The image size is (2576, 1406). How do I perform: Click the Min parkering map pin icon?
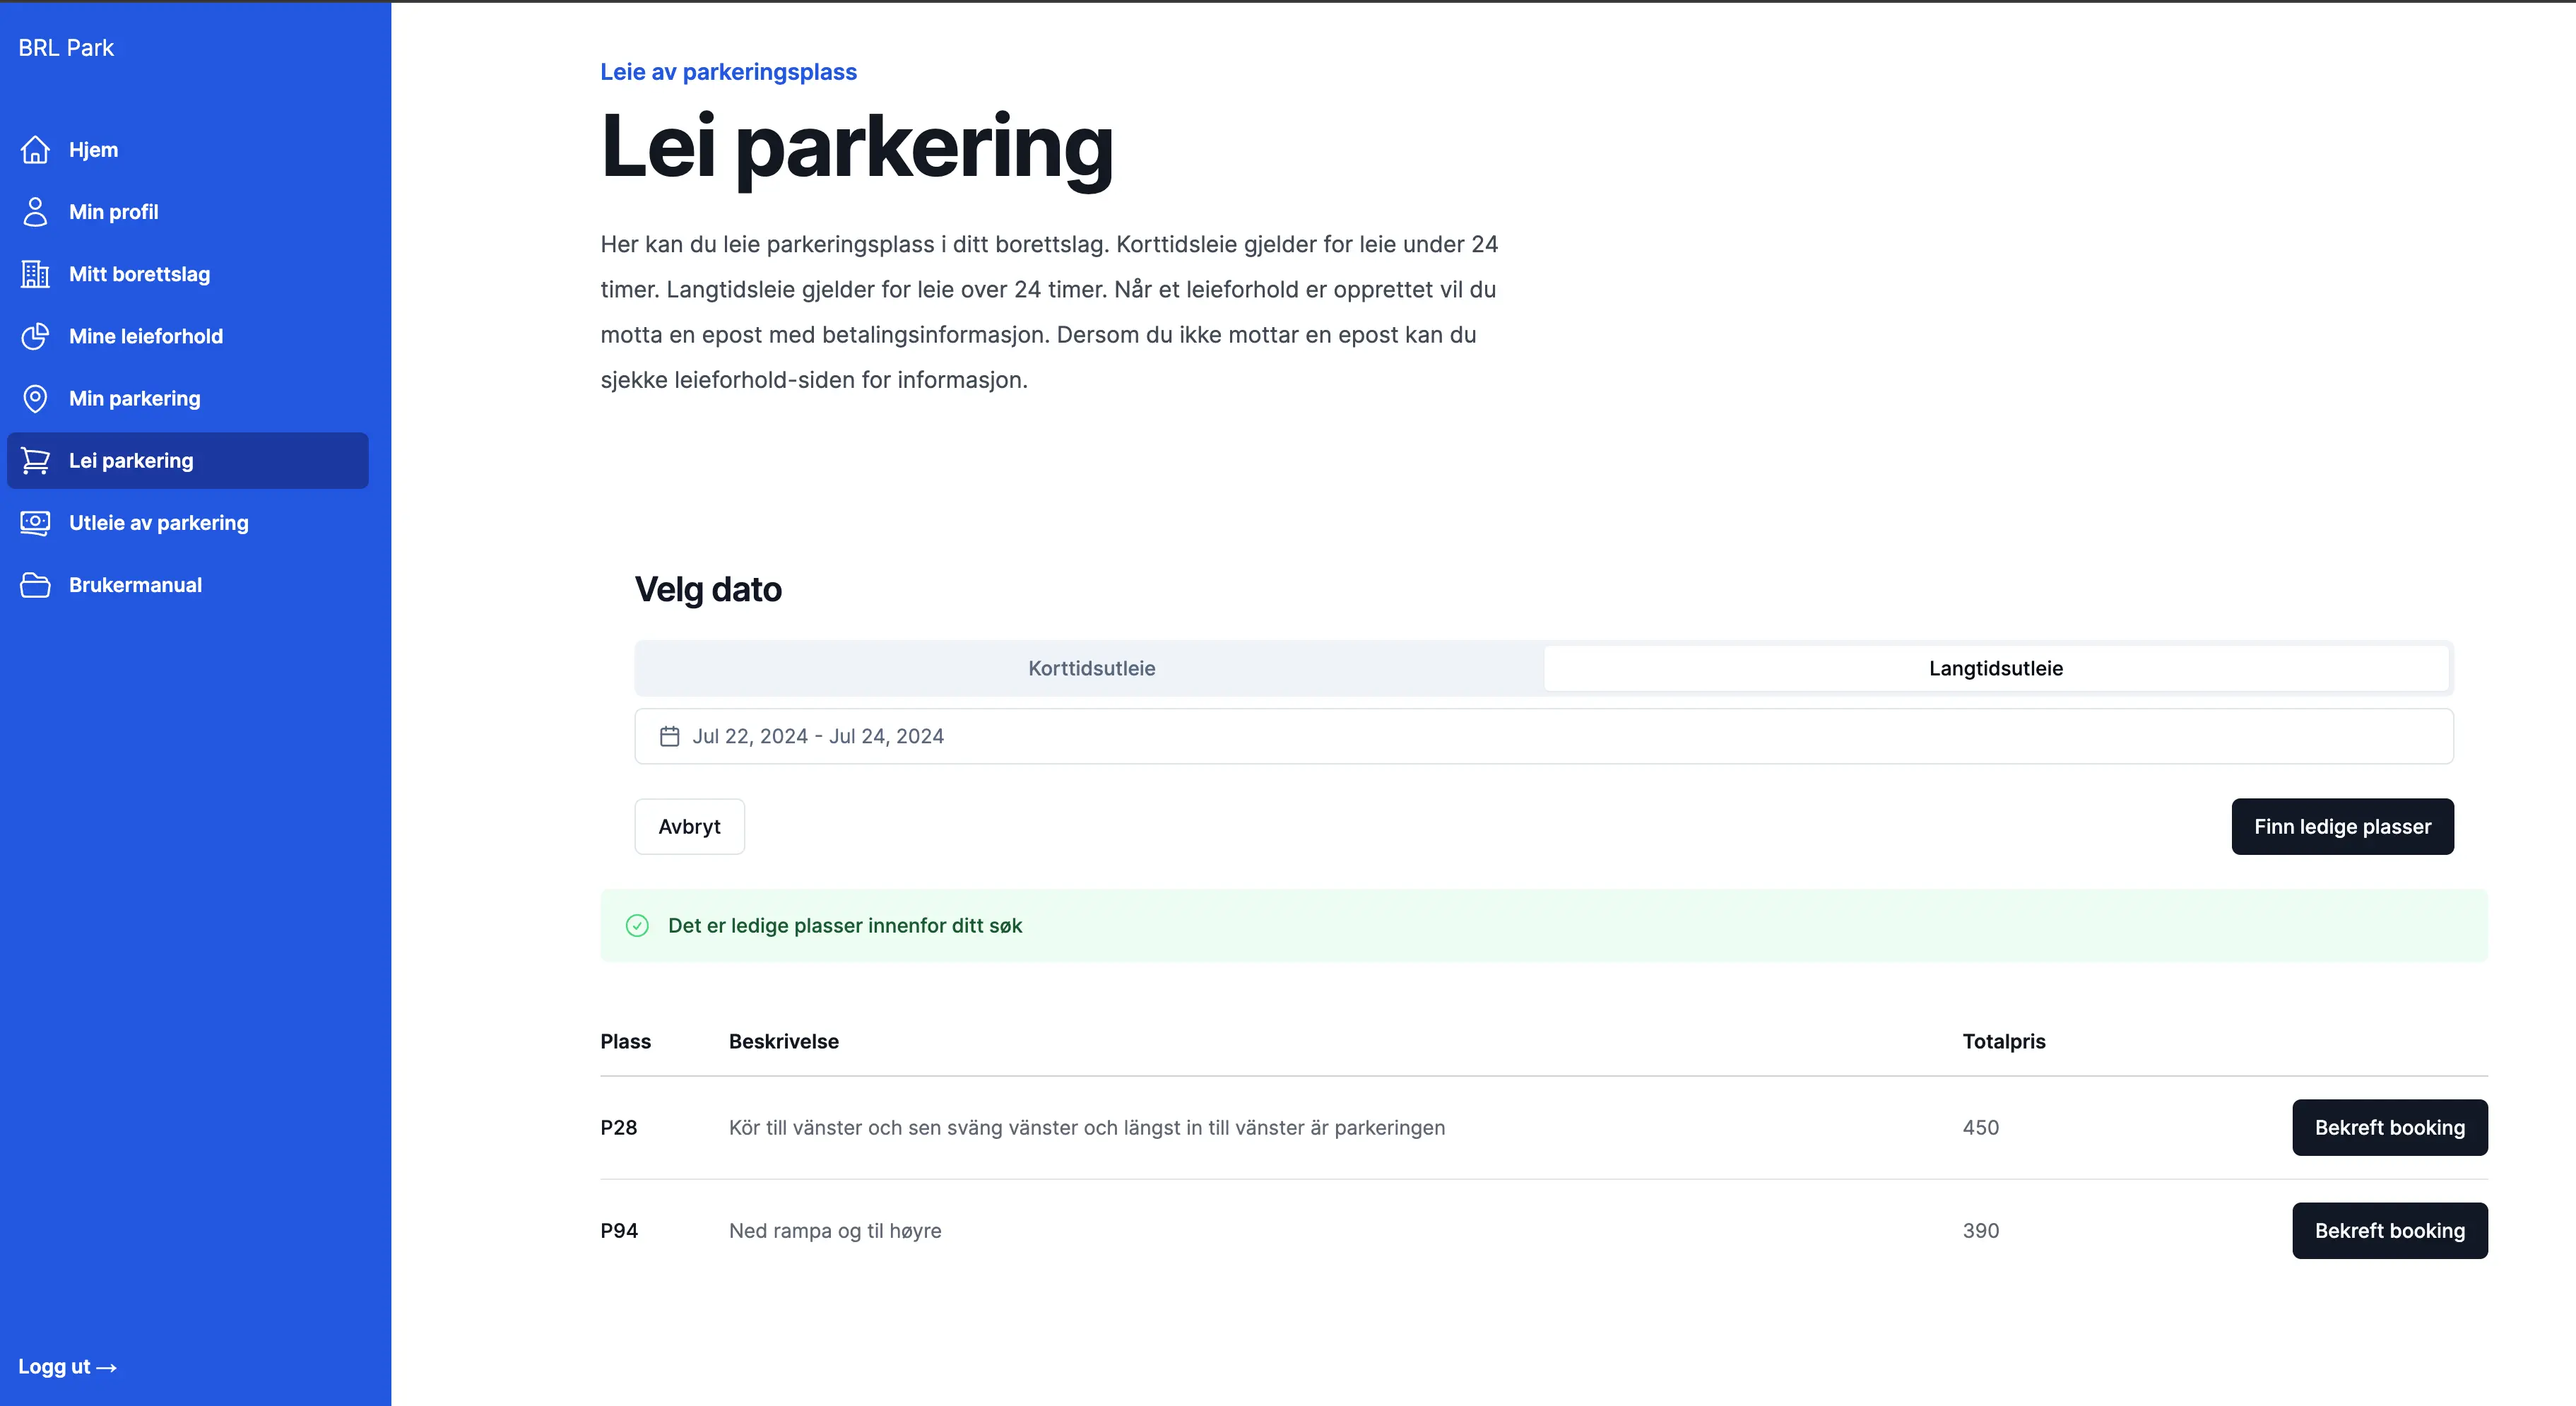35,398
